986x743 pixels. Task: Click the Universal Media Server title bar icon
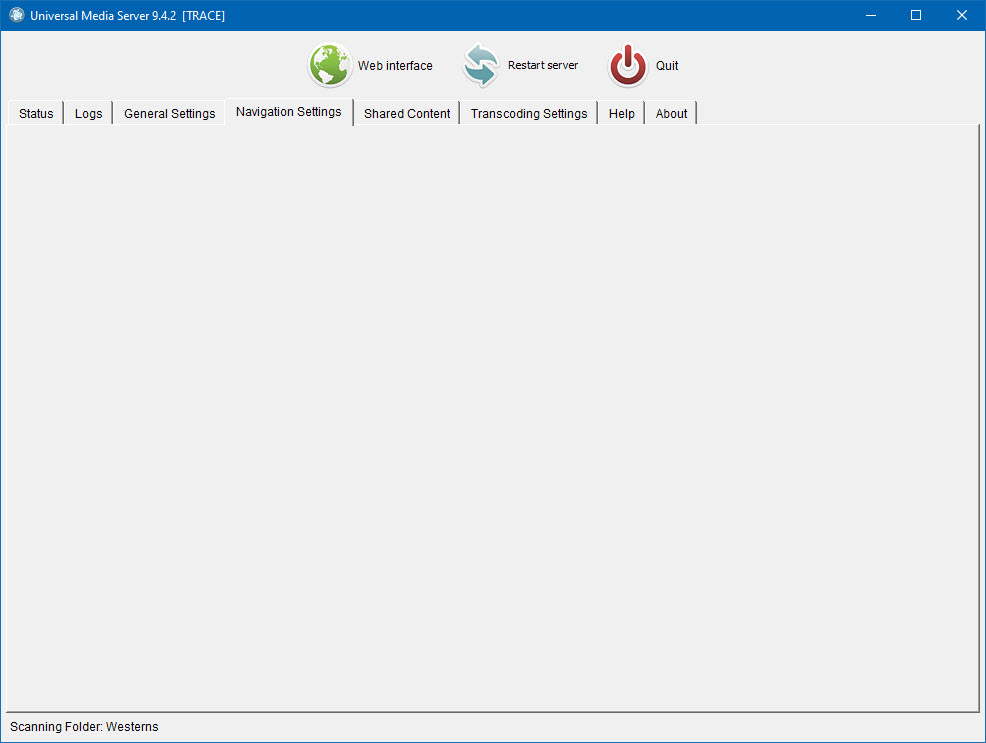(x=17, y=15)
